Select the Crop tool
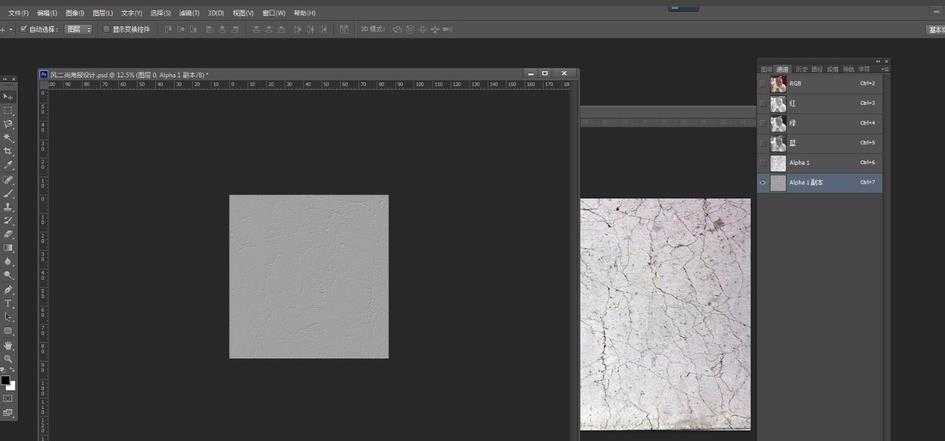Screen dimensions: 945x441 [8, 151]
